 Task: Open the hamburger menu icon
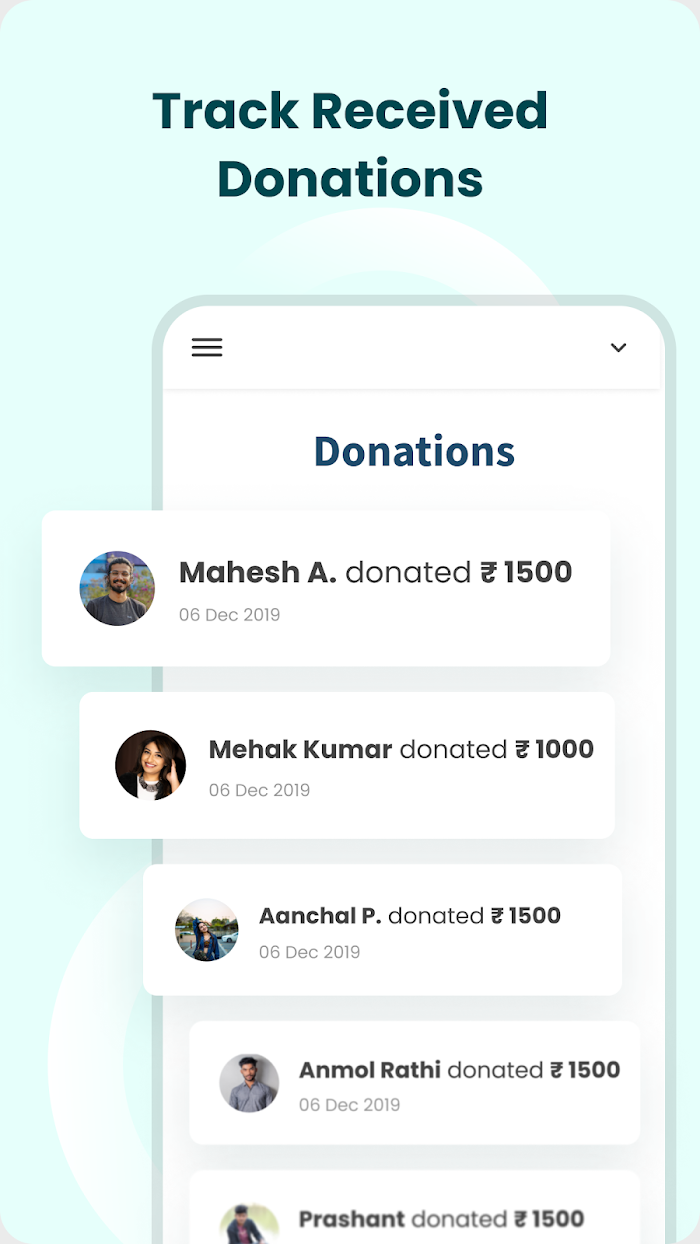point(207,347)
